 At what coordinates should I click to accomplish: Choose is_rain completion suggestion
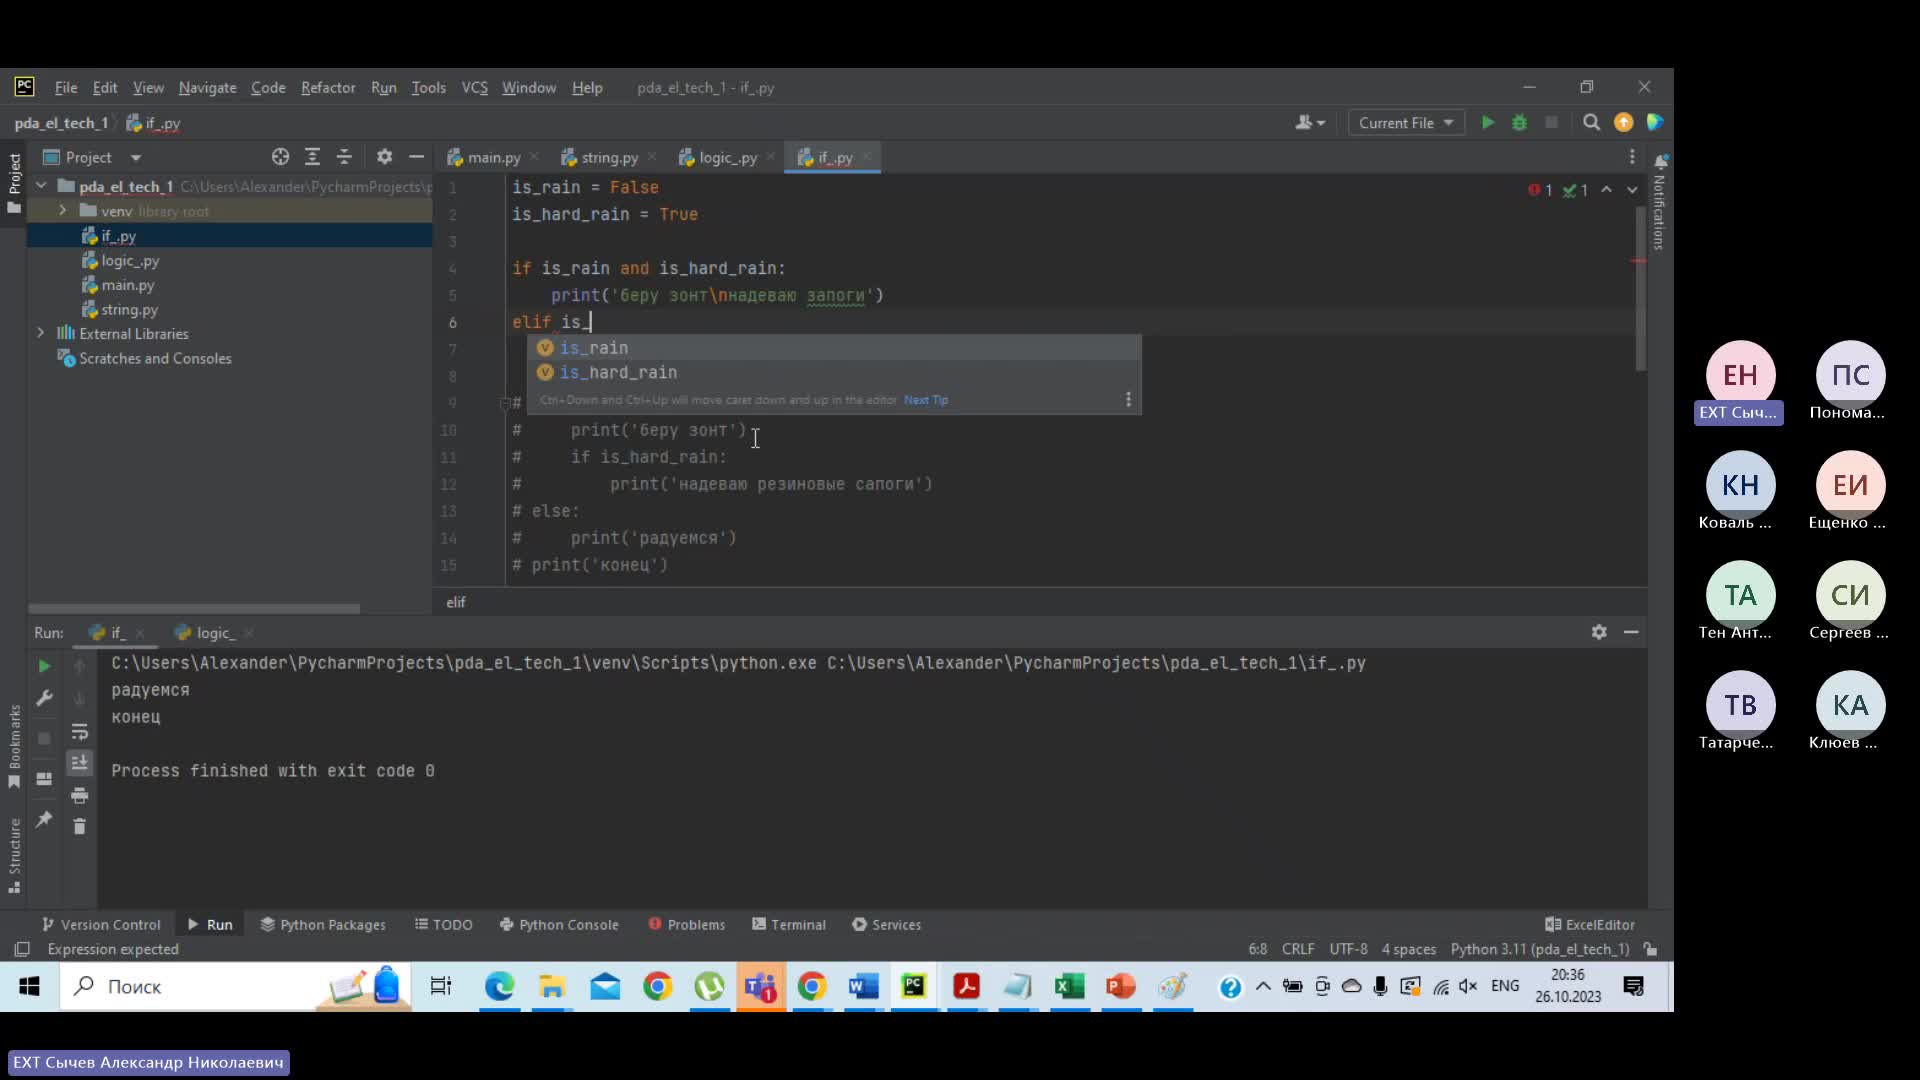pos(834,347)
